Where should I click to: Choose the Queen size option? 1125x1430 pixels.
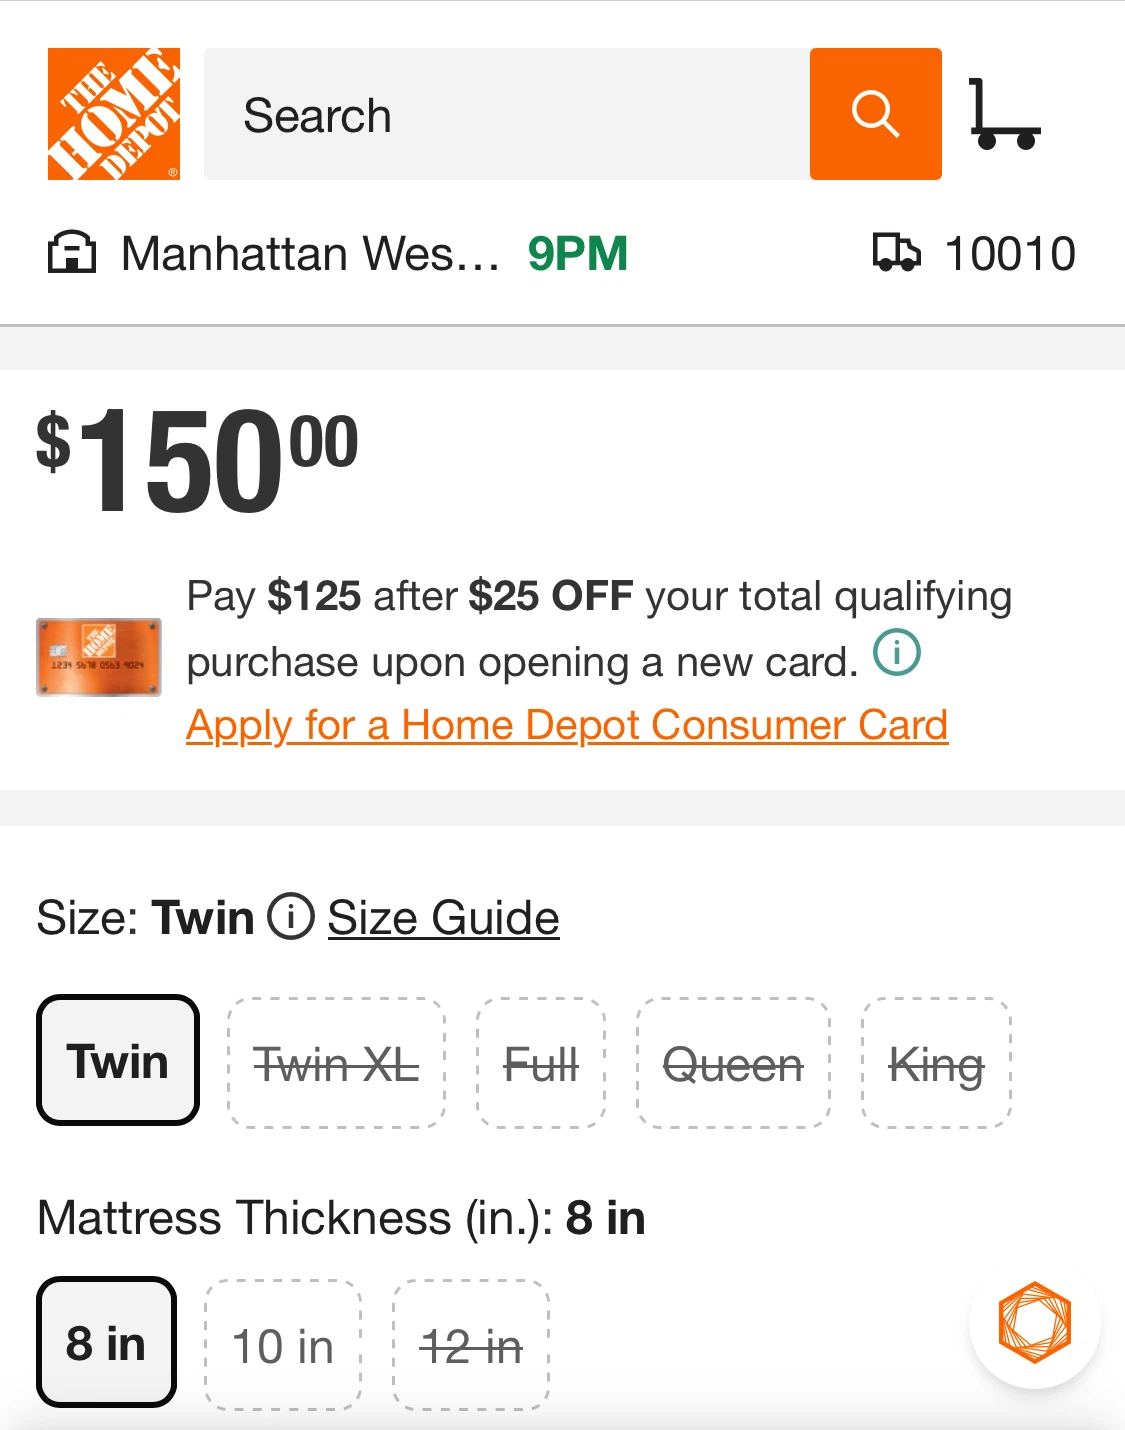(x=733, y=1063)
